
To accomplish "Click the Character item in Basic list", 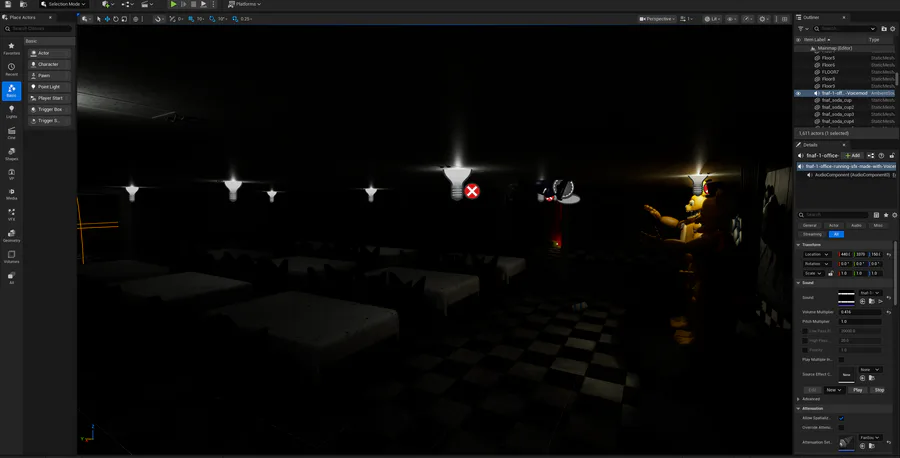I will point(49,64).
